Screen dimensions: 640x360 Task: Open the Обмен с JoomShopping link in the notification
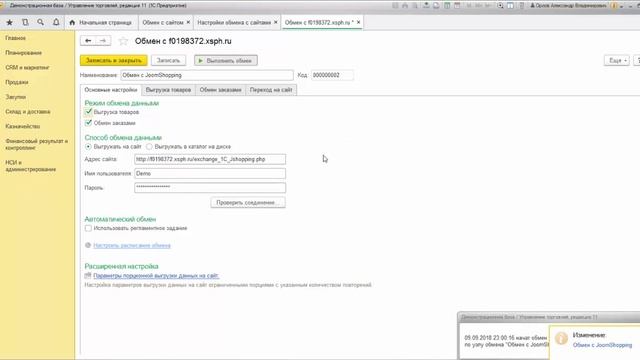click(x=602, y=345)
